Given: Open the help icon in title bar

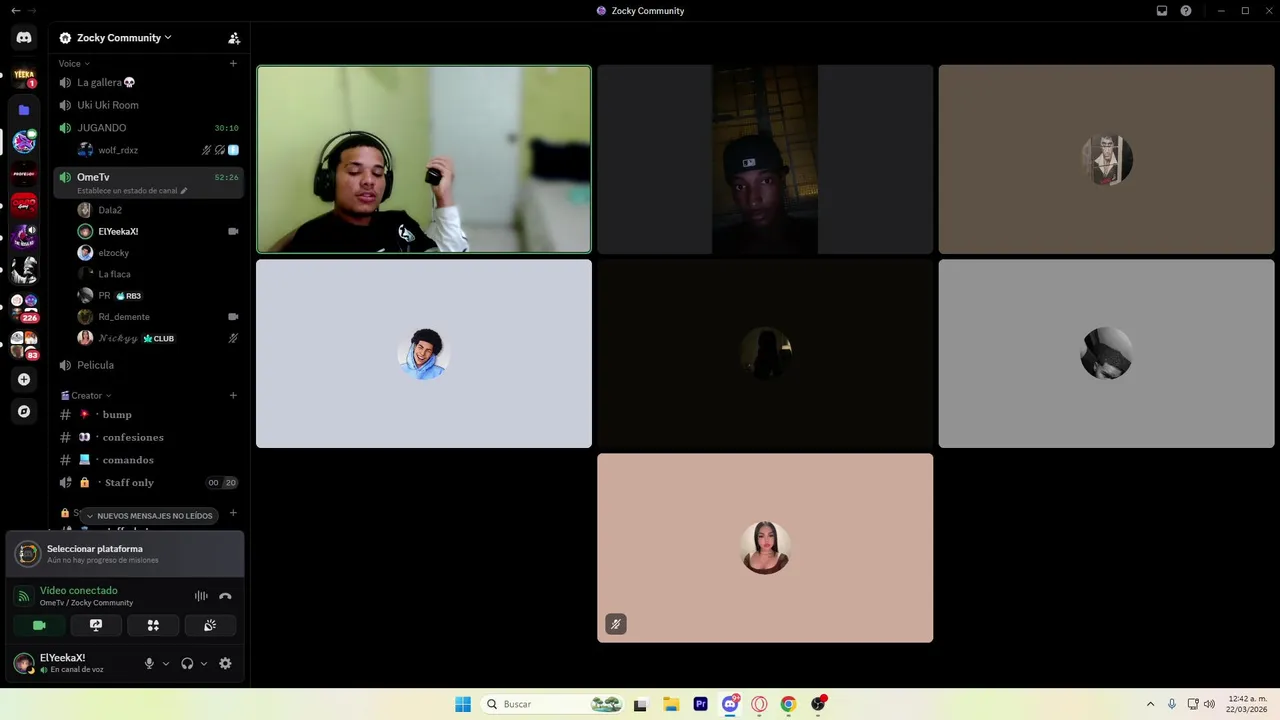Looking at the screenshot, I should (1186, 11).
